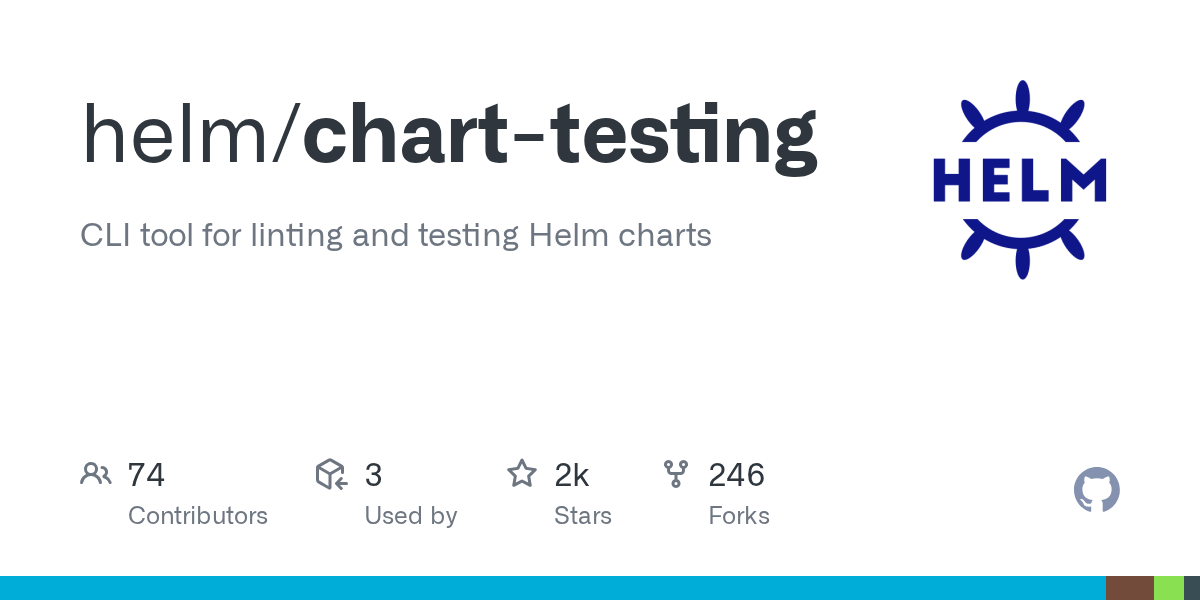The width and height of the screenshot is (1200, 600).
Task: Open the chart-testing repository name
Action: click(x=560, y=135)
